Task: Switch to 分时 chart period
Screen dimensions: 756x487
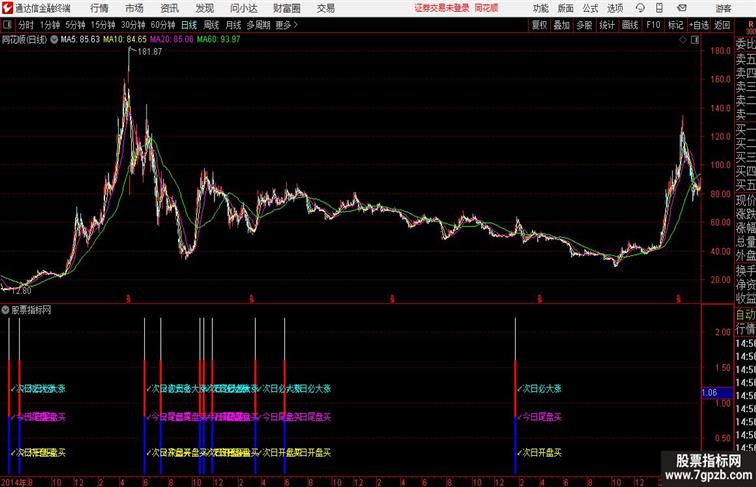Action: click(26, 25)
